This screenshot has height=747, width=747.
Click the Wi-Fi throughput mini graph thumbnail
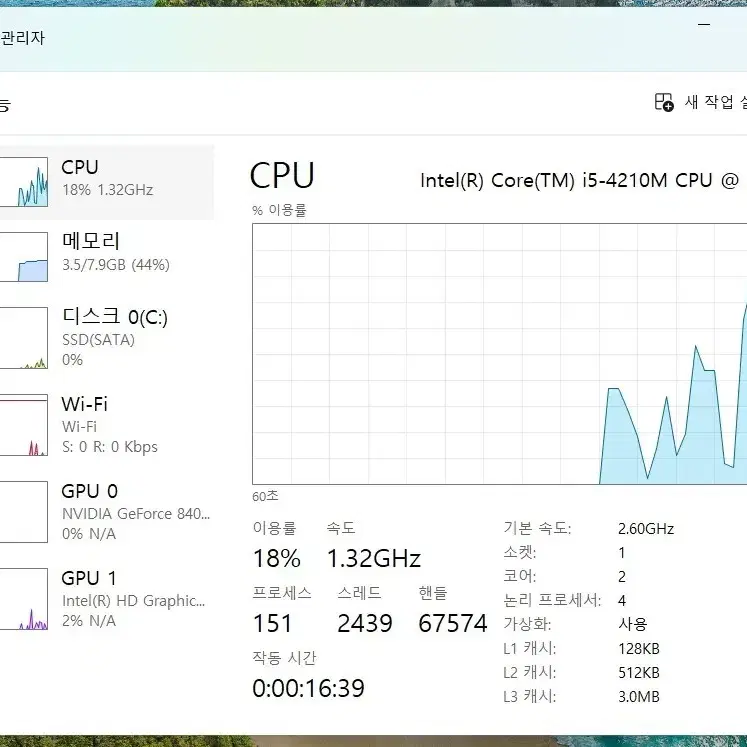click(x=23, y=425)
